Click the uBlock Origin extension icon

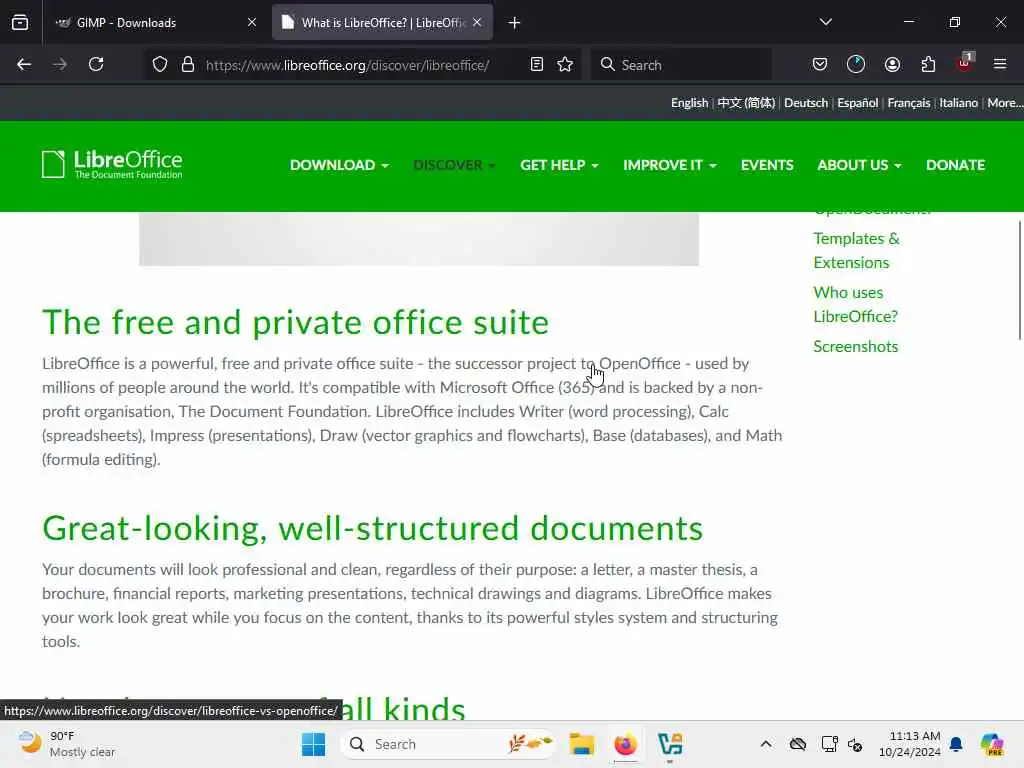pyautogui.click(x=965, y=63)
